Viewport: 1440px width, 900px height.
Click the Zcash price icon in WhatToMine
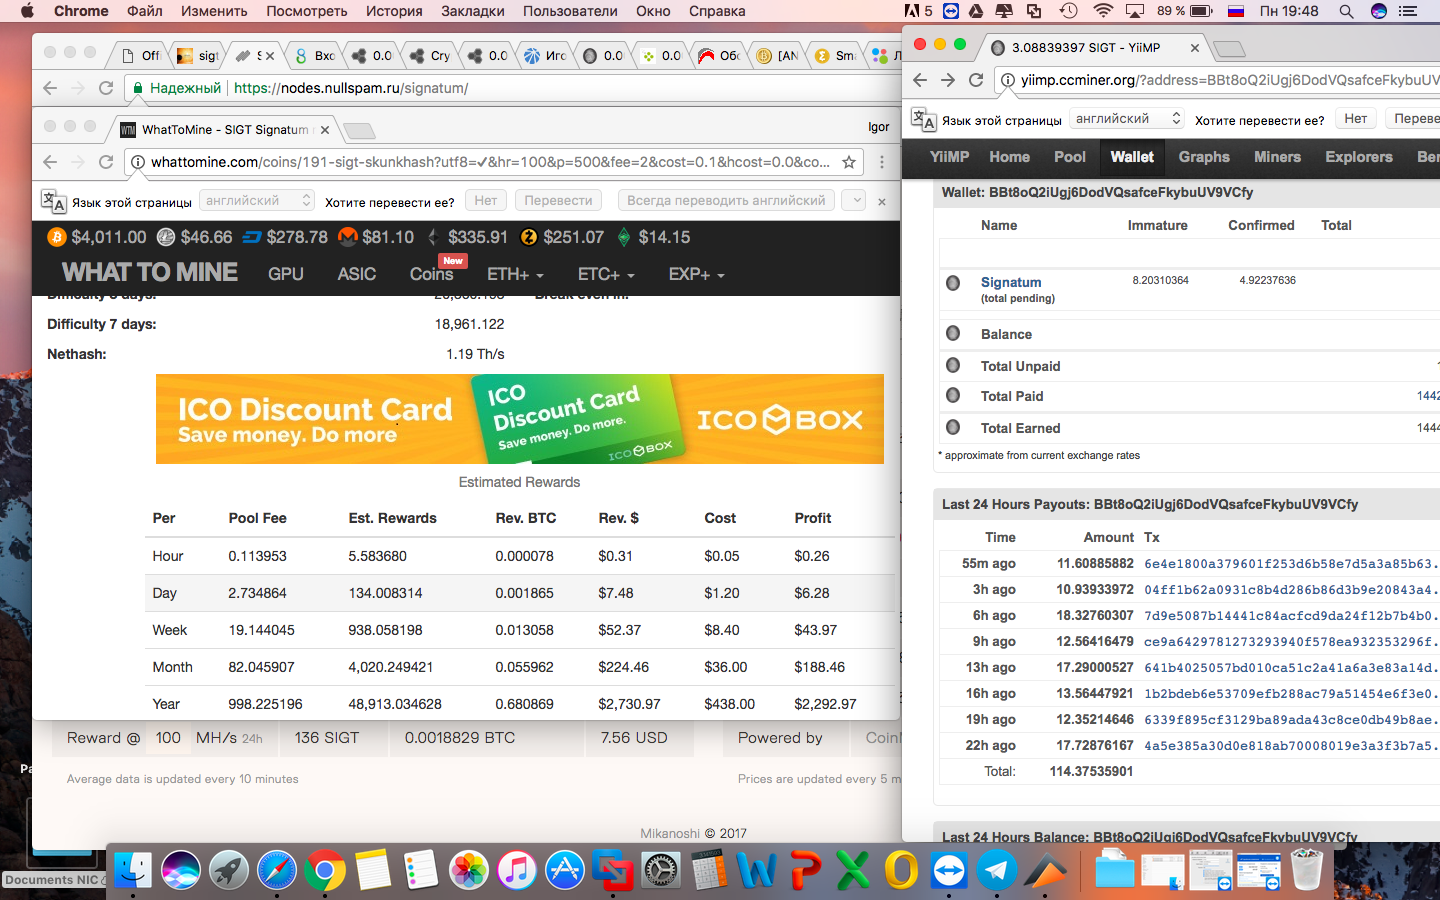point(529,237)
